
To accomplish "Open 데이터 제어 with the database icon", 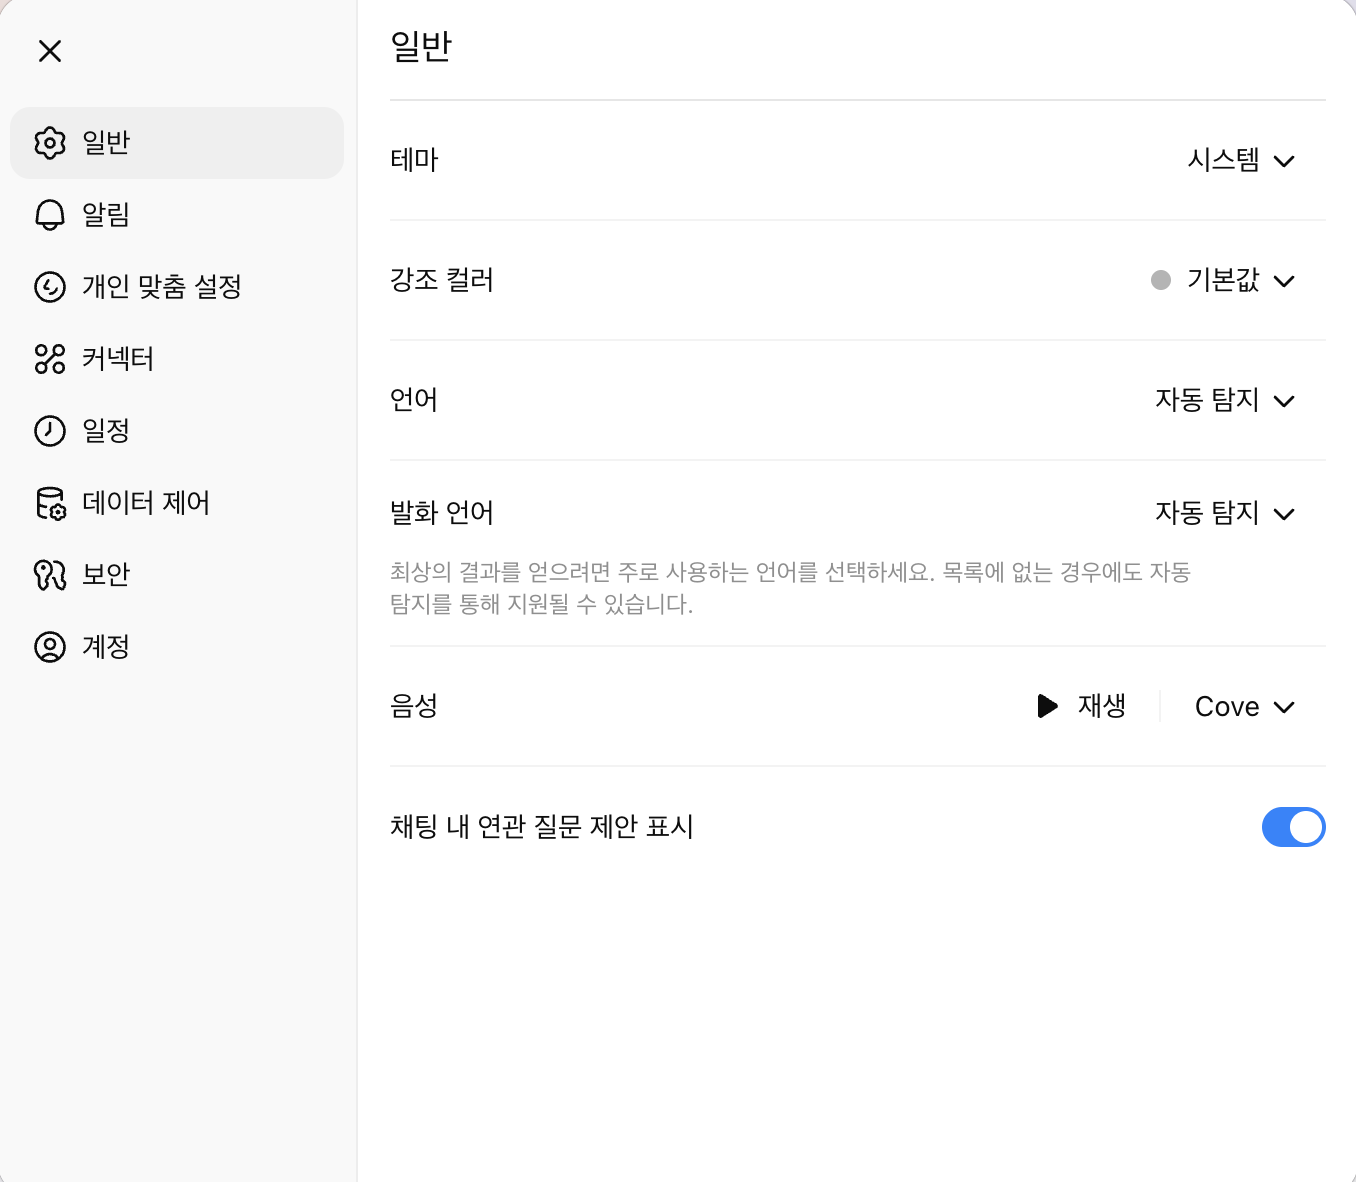I will coord(48,503).
